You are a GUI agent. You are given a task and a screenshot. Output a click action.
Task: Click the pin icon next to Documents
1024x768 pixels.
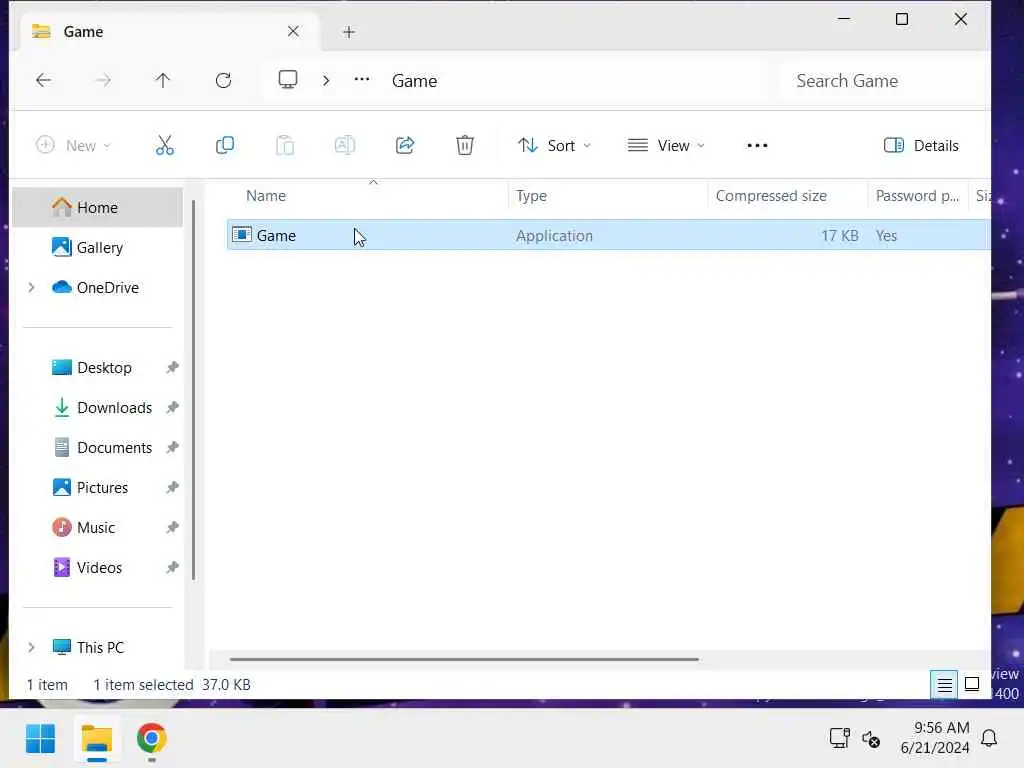(x=172, y=447)
